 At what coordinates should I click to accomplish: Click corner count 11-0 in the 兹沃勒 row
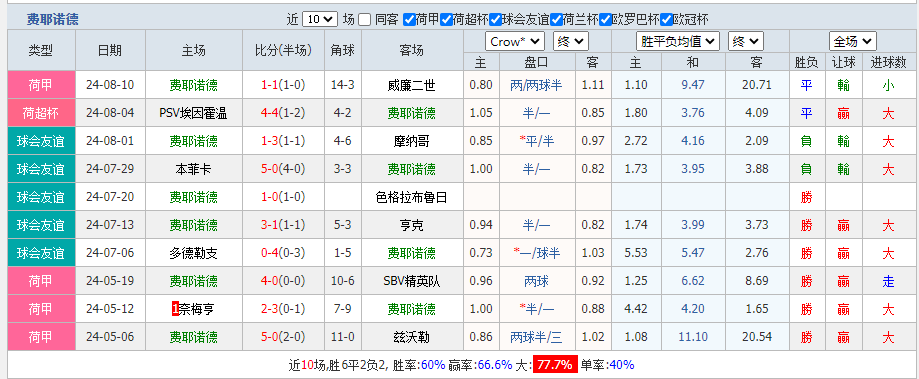pos(343,337)
